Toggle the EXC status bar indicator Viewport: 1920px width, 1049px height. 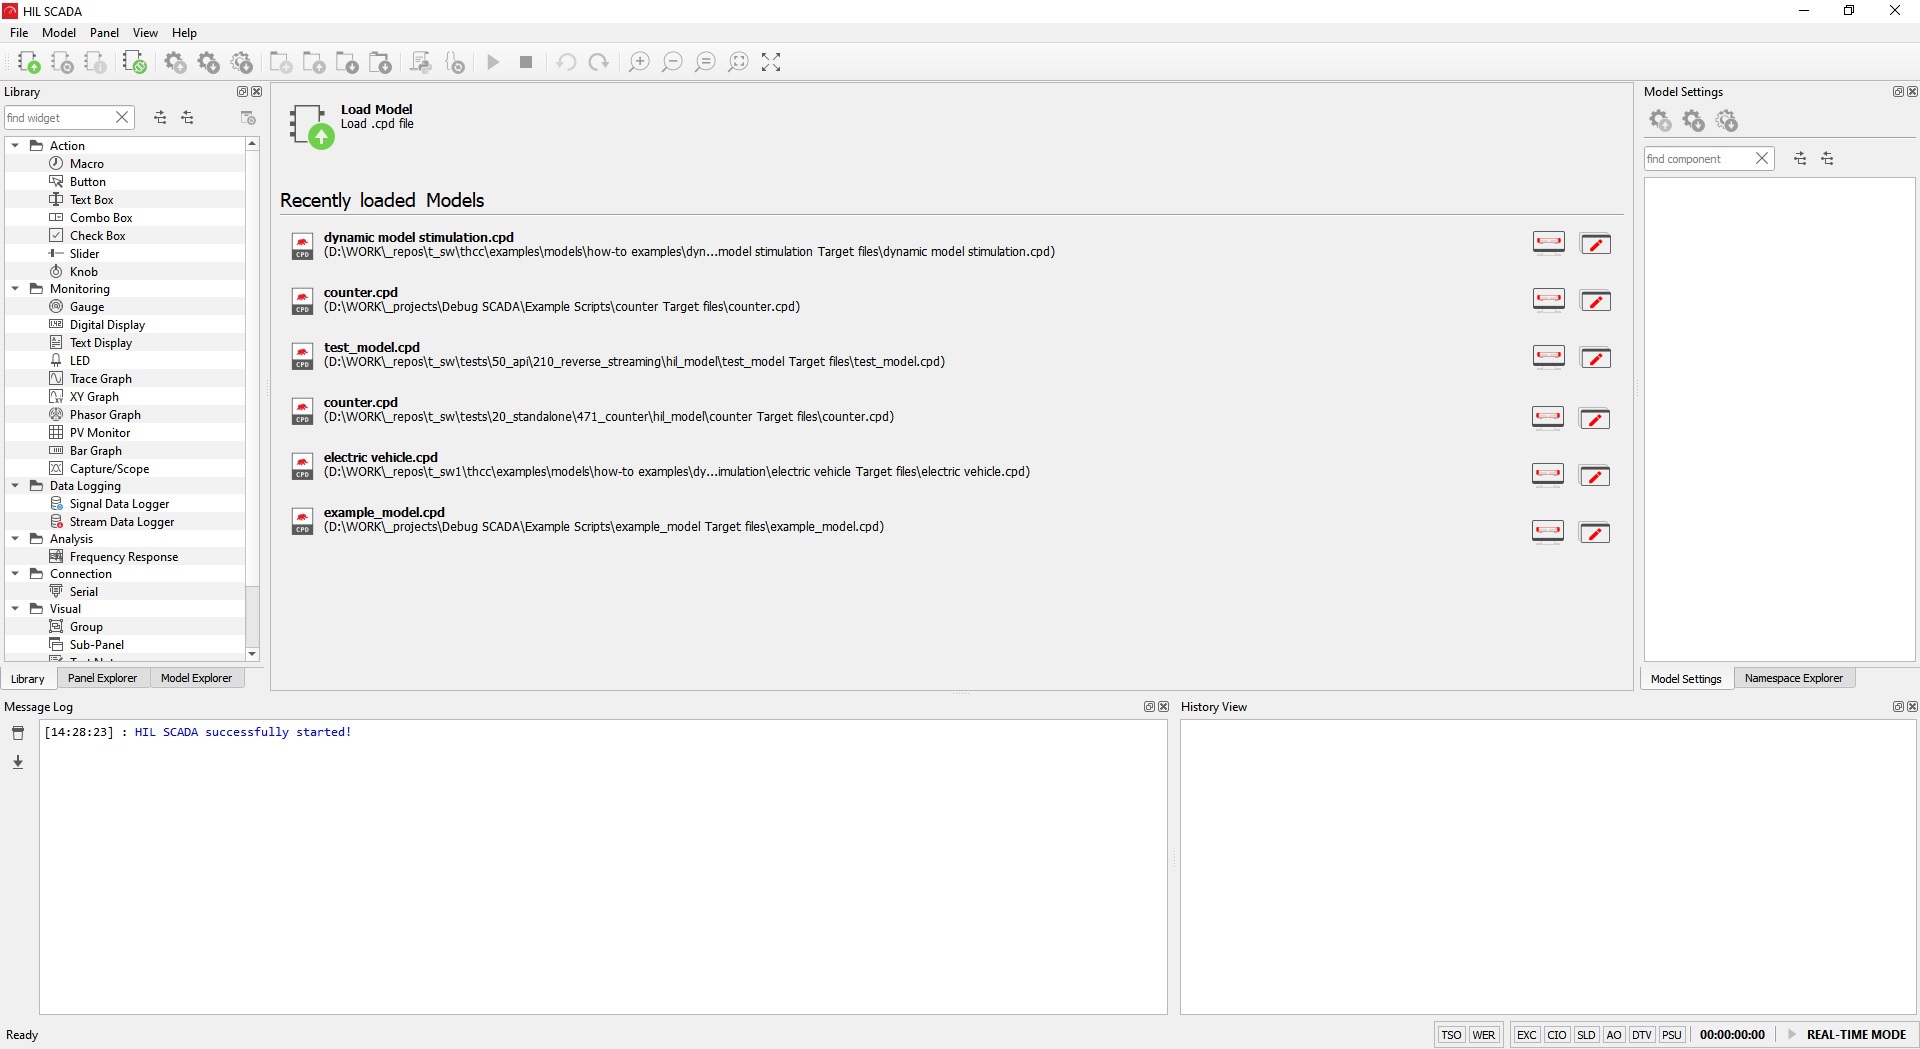point(1526,1035)
